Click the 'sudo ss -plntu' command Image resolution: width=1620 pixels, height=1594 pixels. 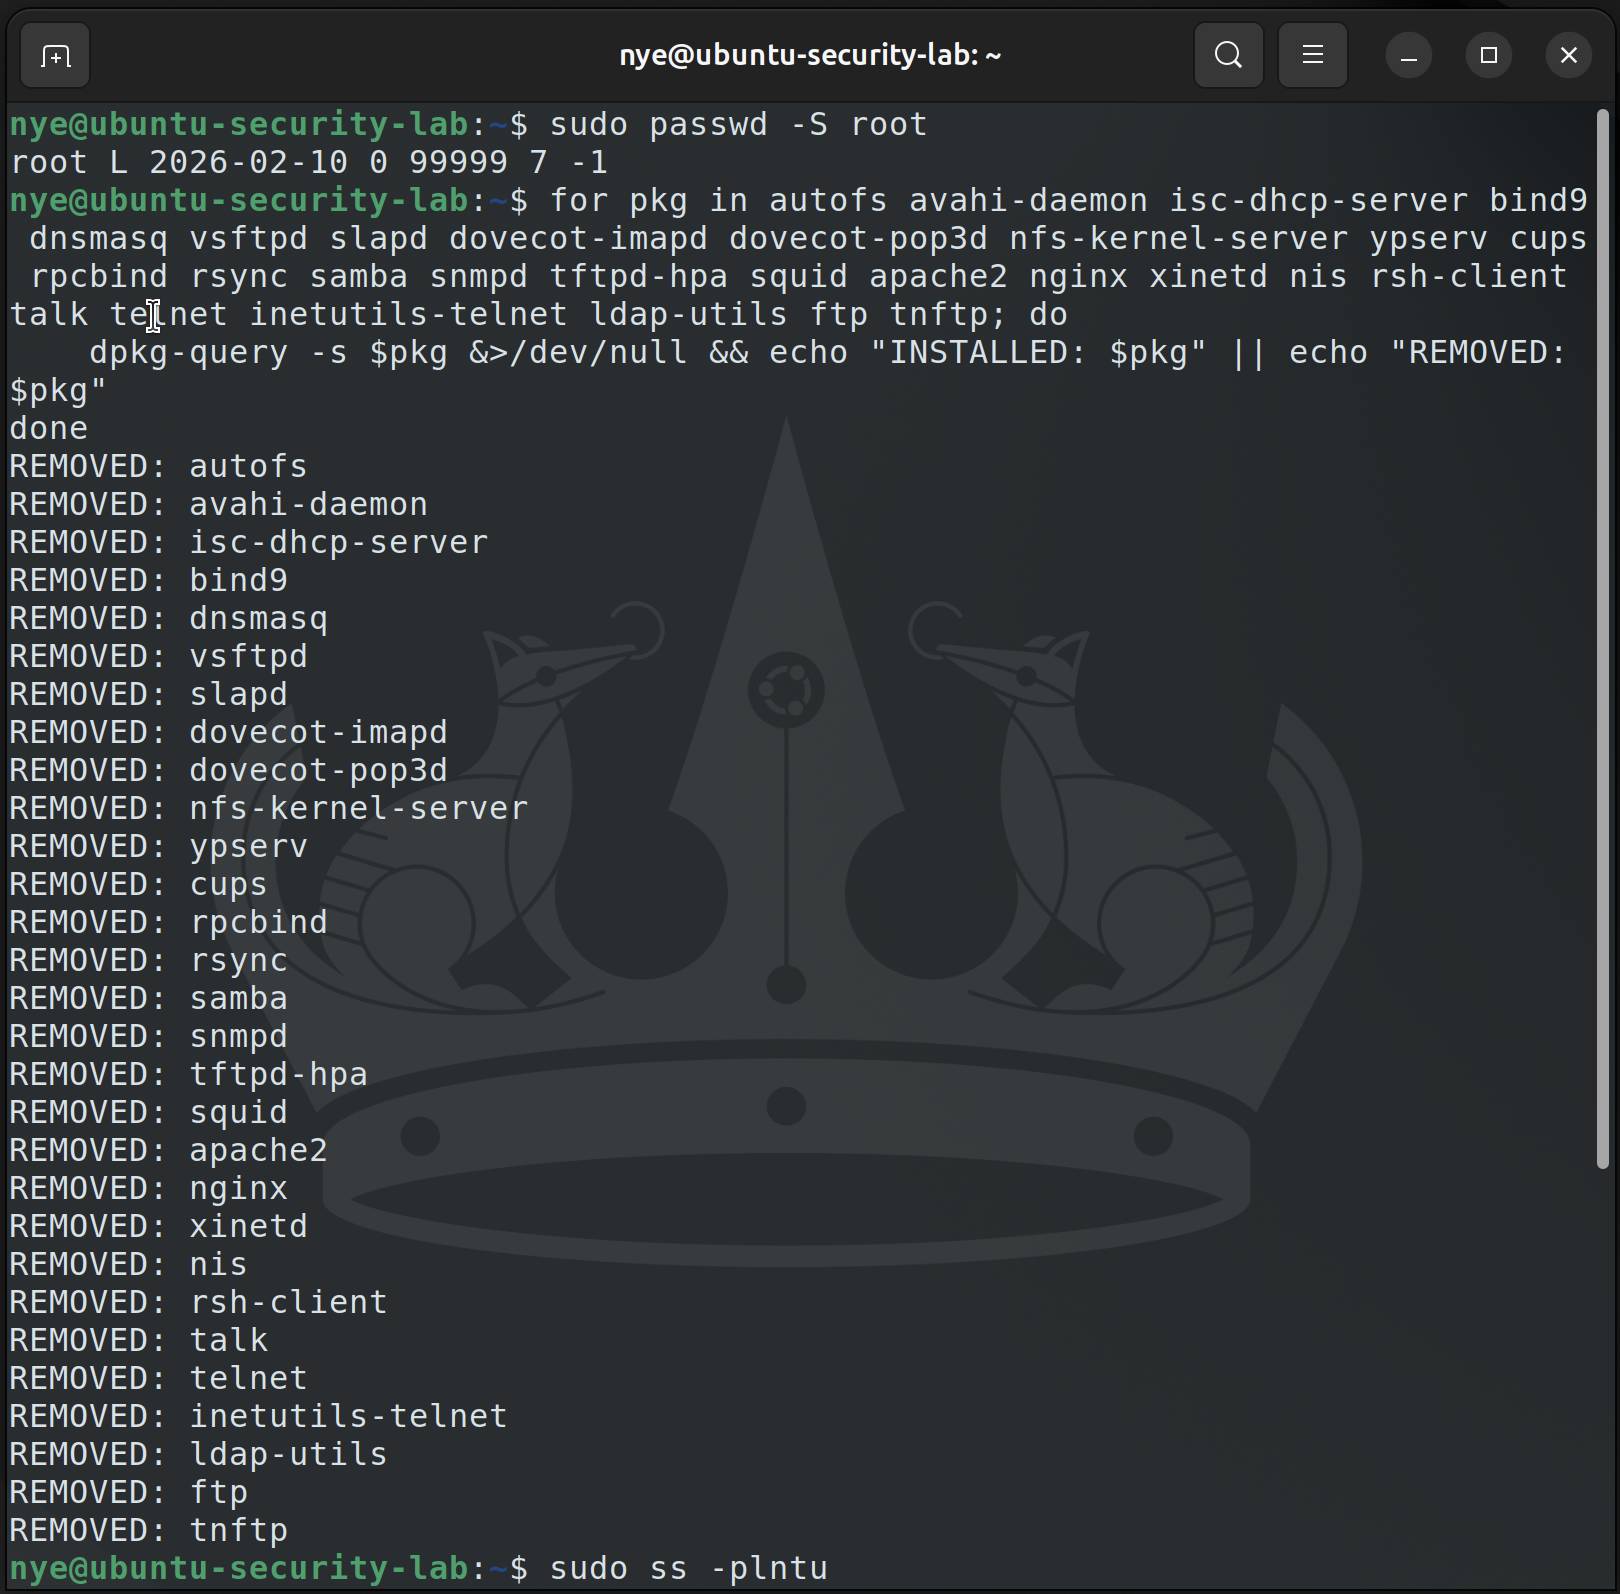pos(688,1568)
